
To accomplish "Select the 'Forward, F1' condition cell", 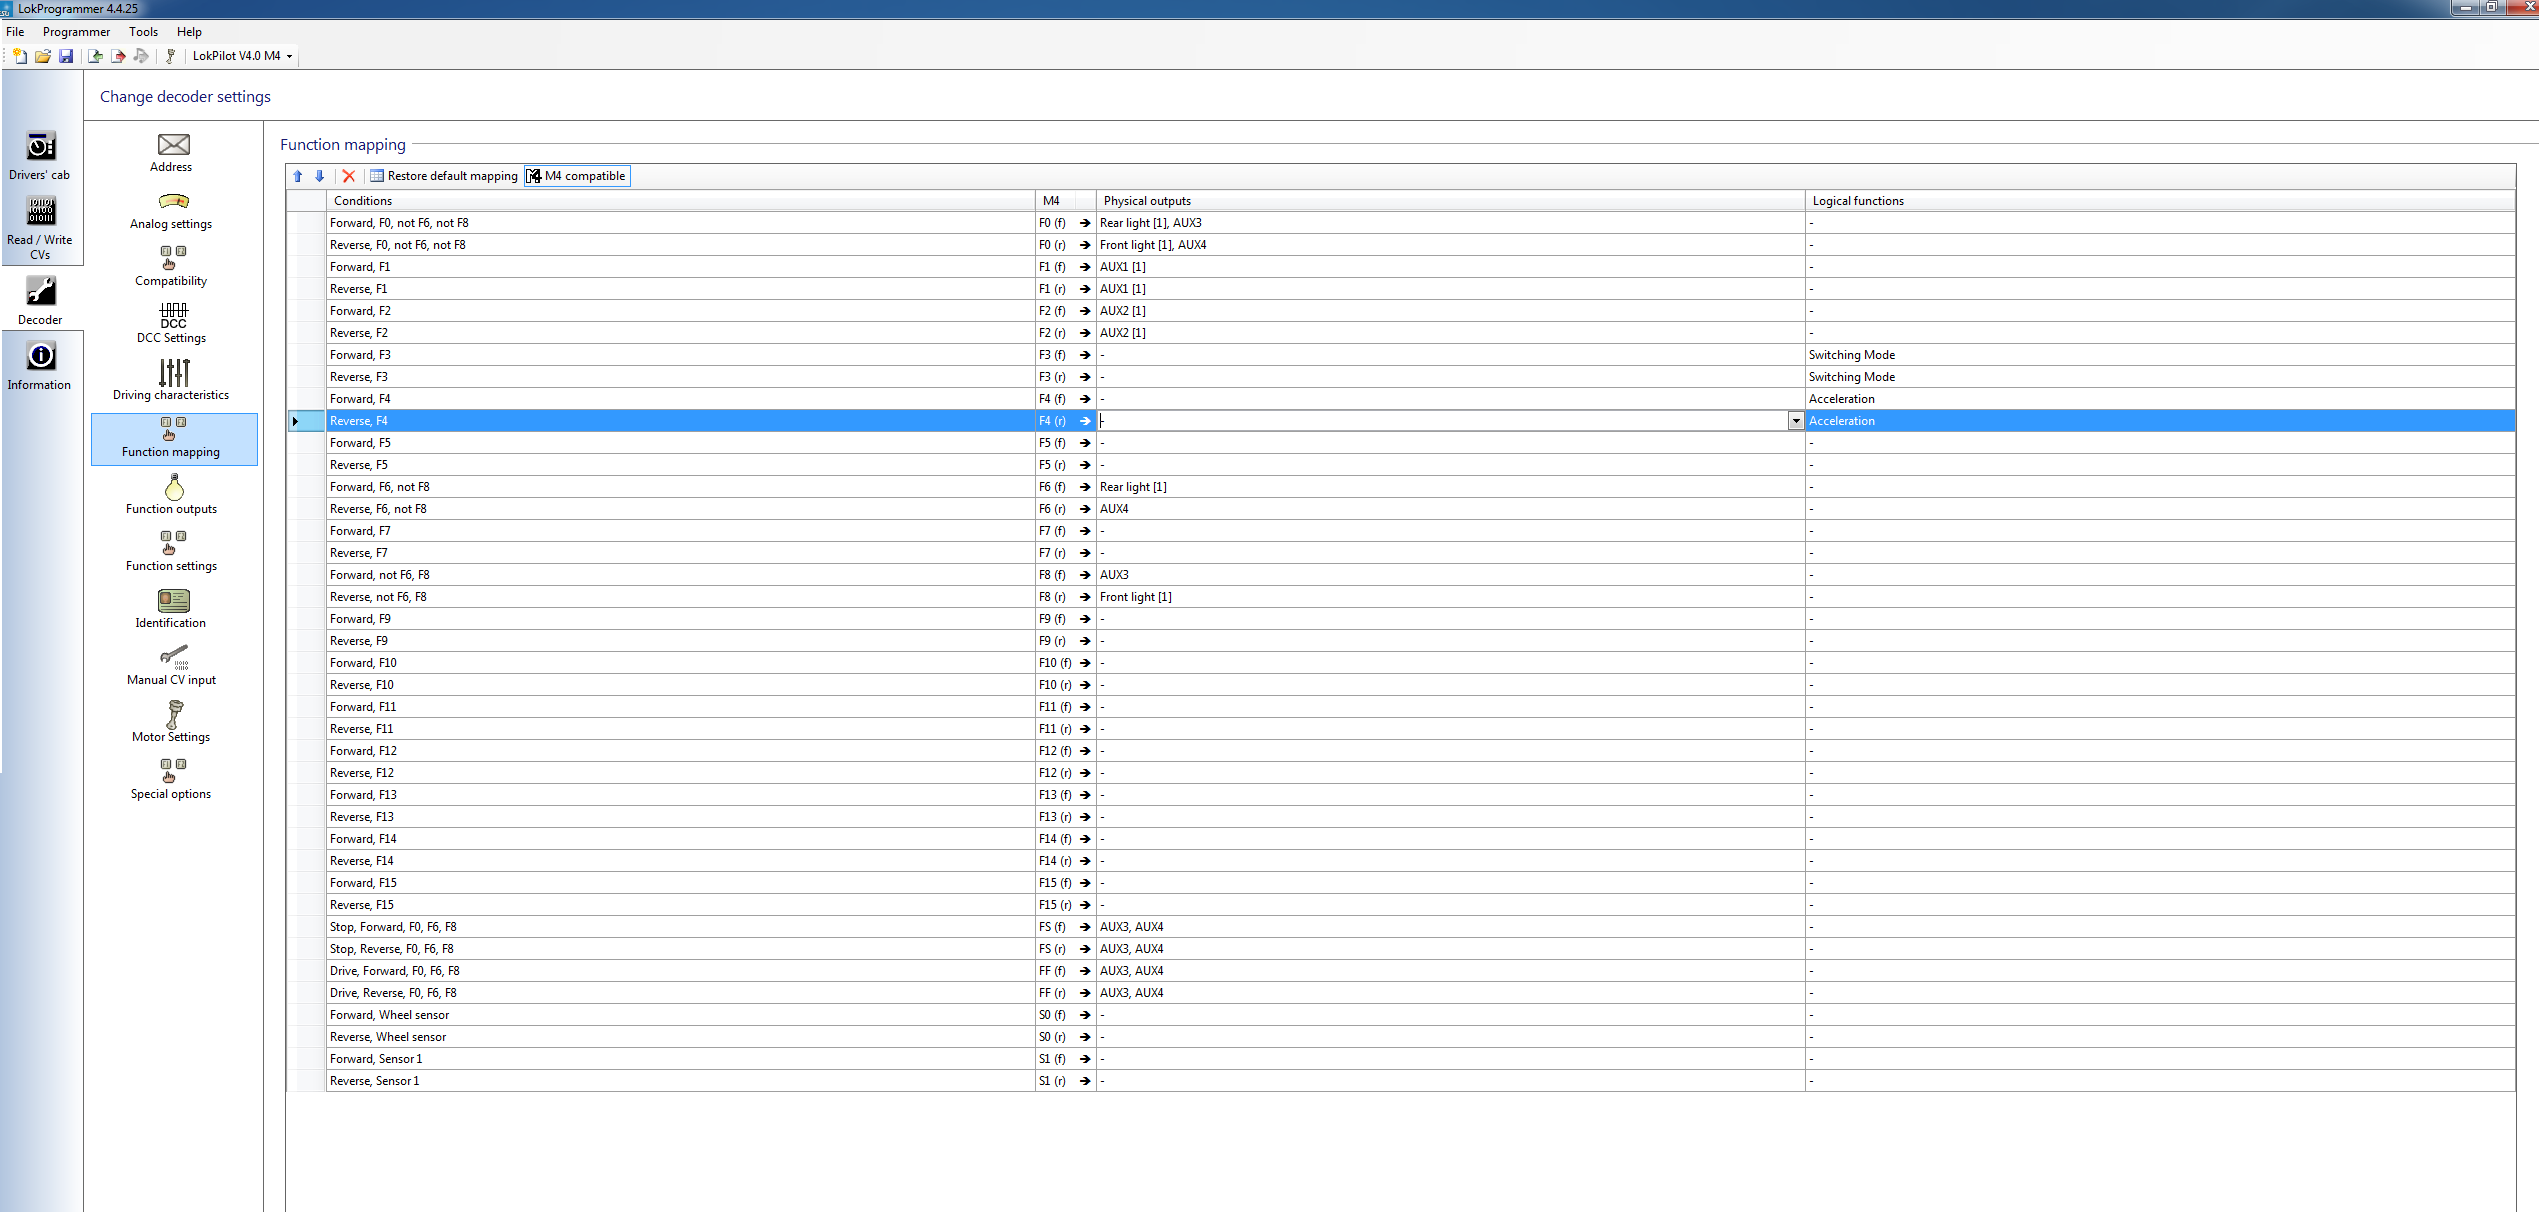I will (680, 267).
